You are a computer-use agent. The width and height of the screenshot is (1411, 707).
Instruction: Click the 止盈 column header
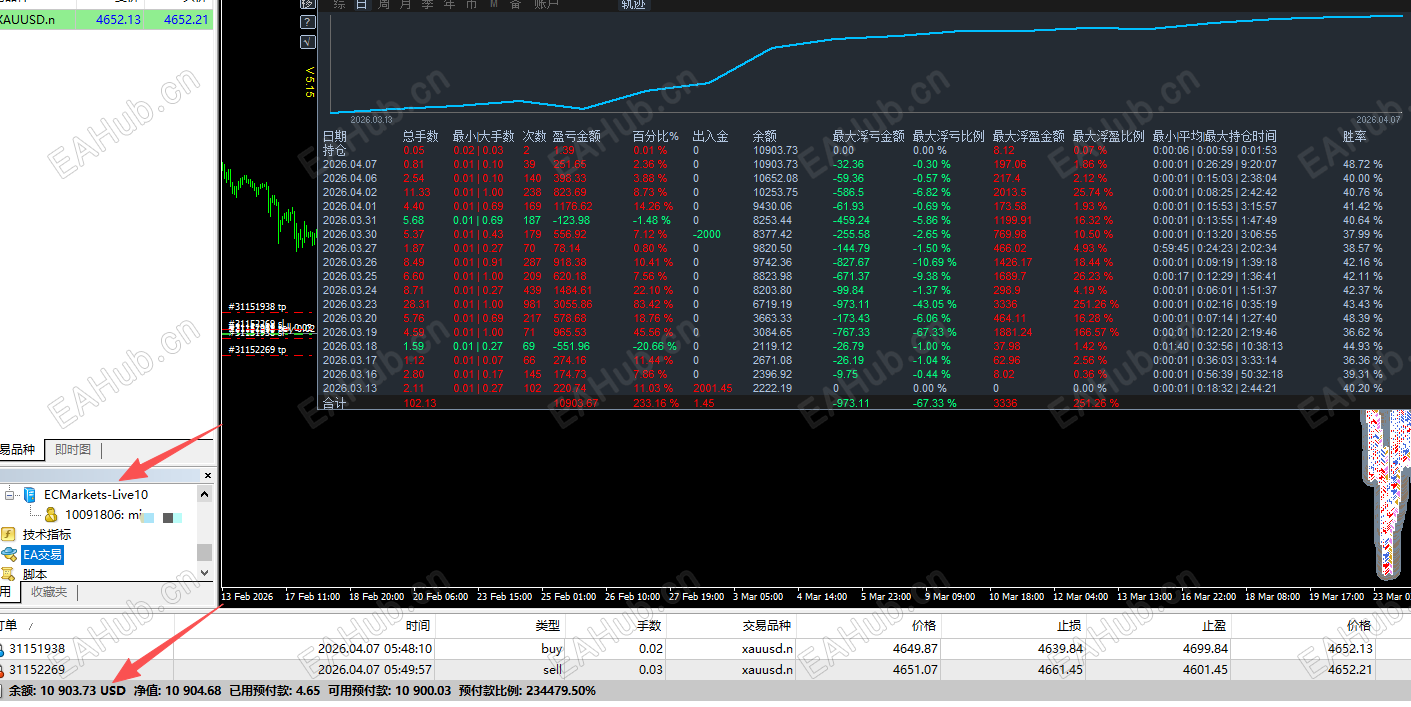tap(1214, 625)
